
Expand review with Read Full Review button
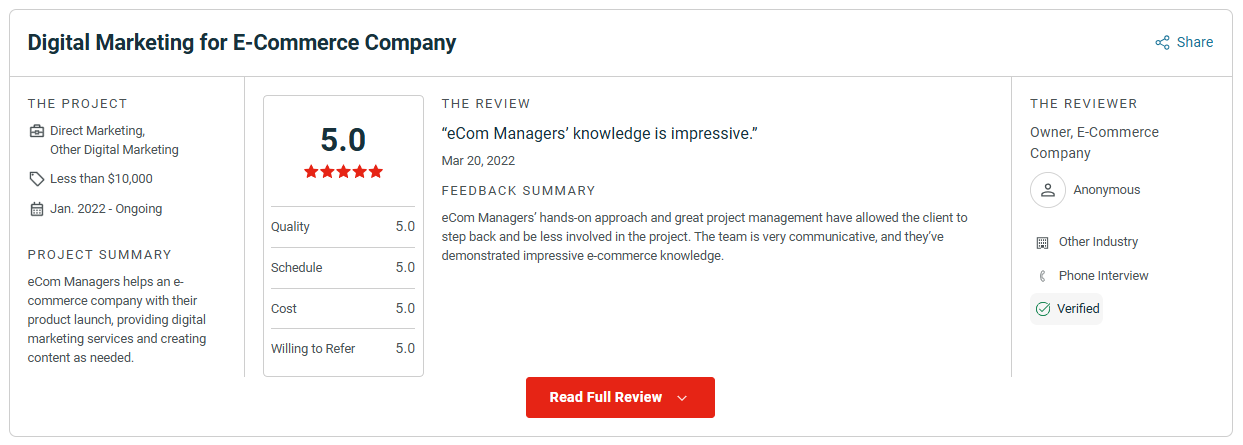pyautogui.click(x=620, y=397)
